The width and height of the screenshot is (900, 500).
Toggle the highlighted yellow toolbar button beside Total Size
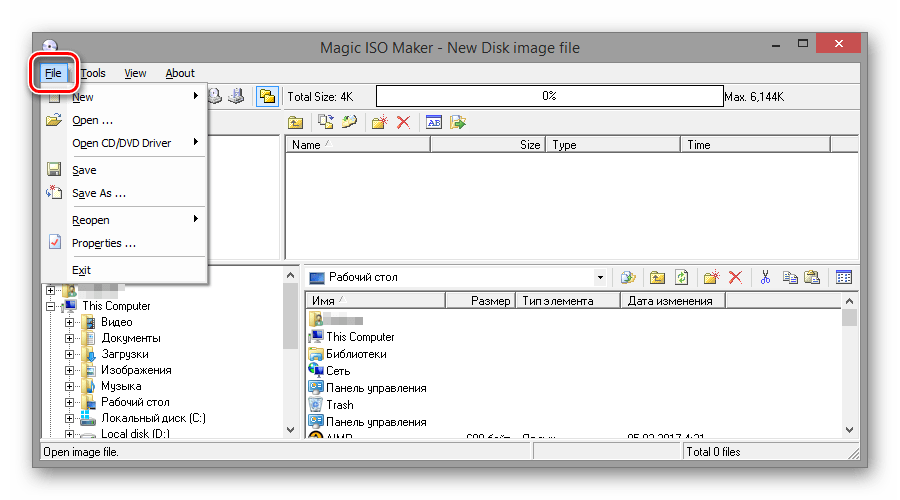[x=267, y=96]
